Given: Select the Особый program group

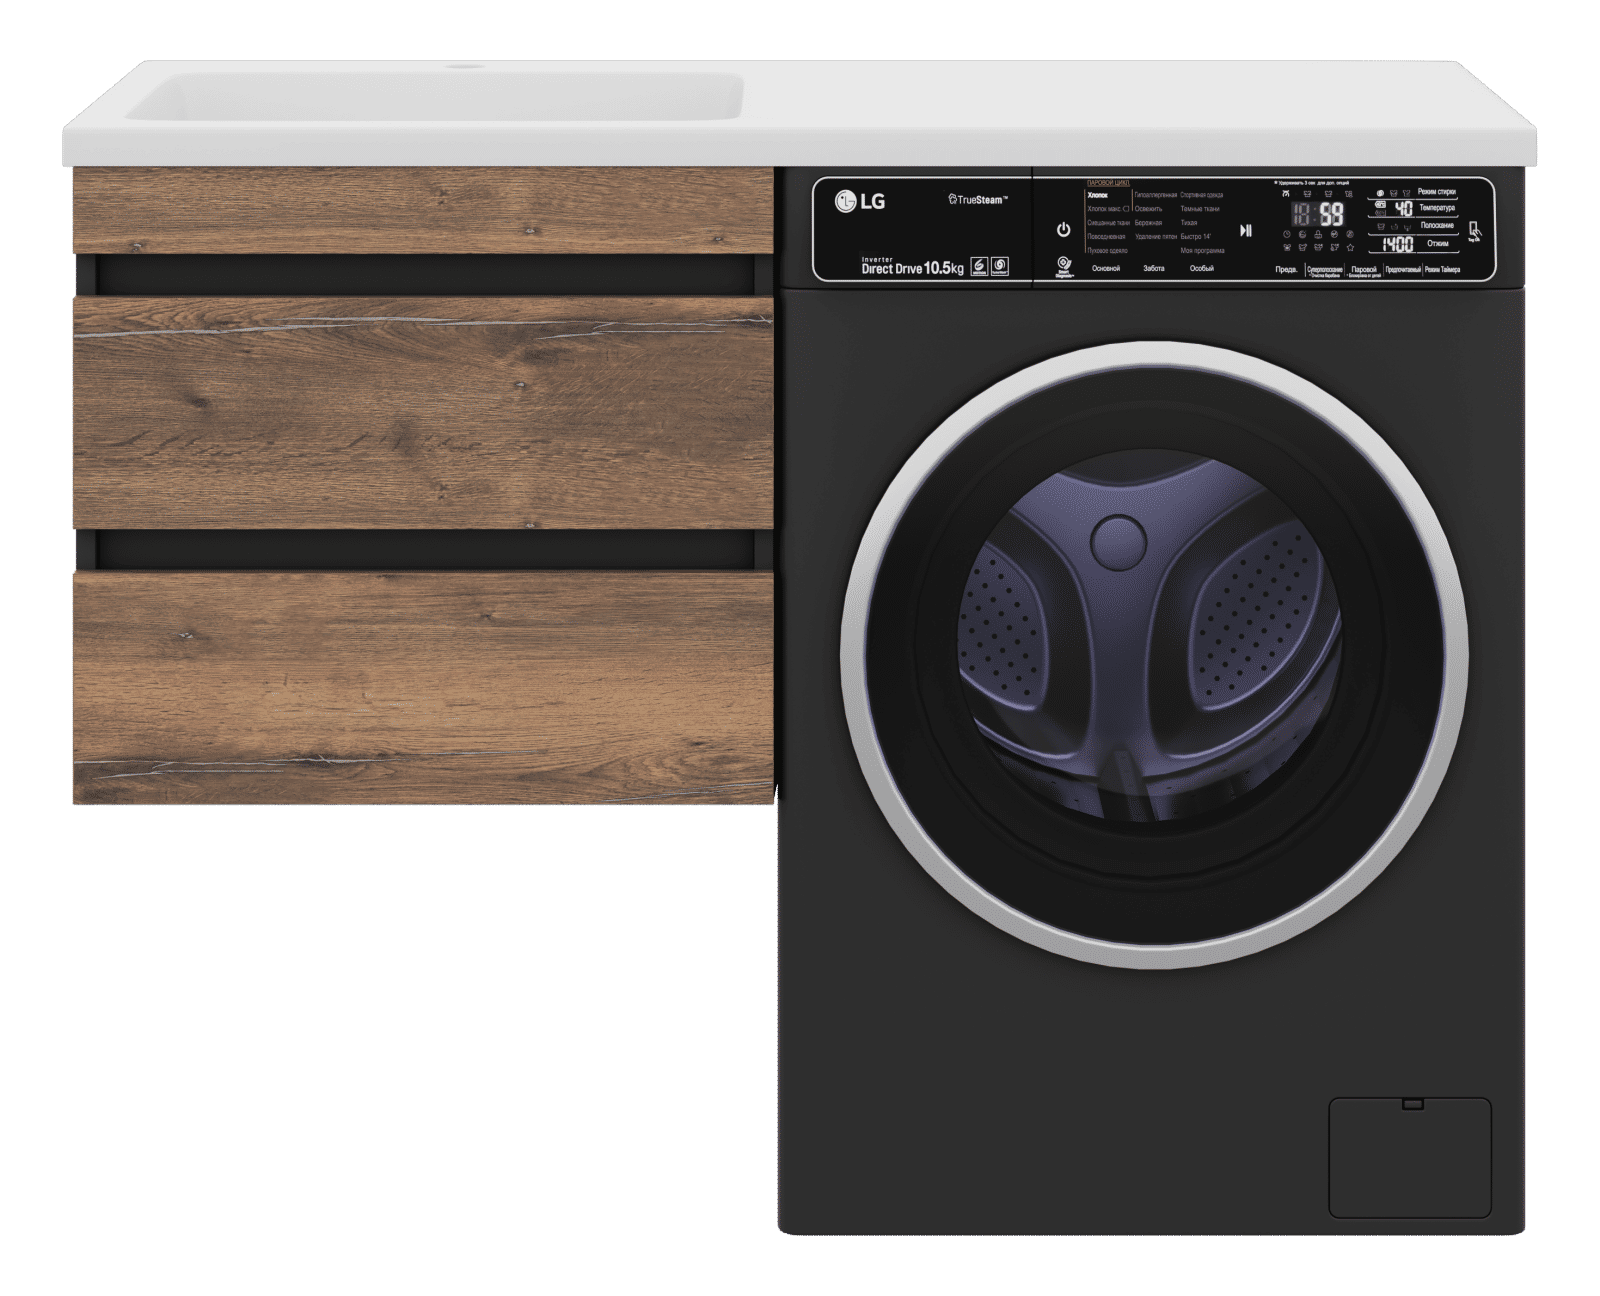Looking at the screenshot, I should 1201,269.
